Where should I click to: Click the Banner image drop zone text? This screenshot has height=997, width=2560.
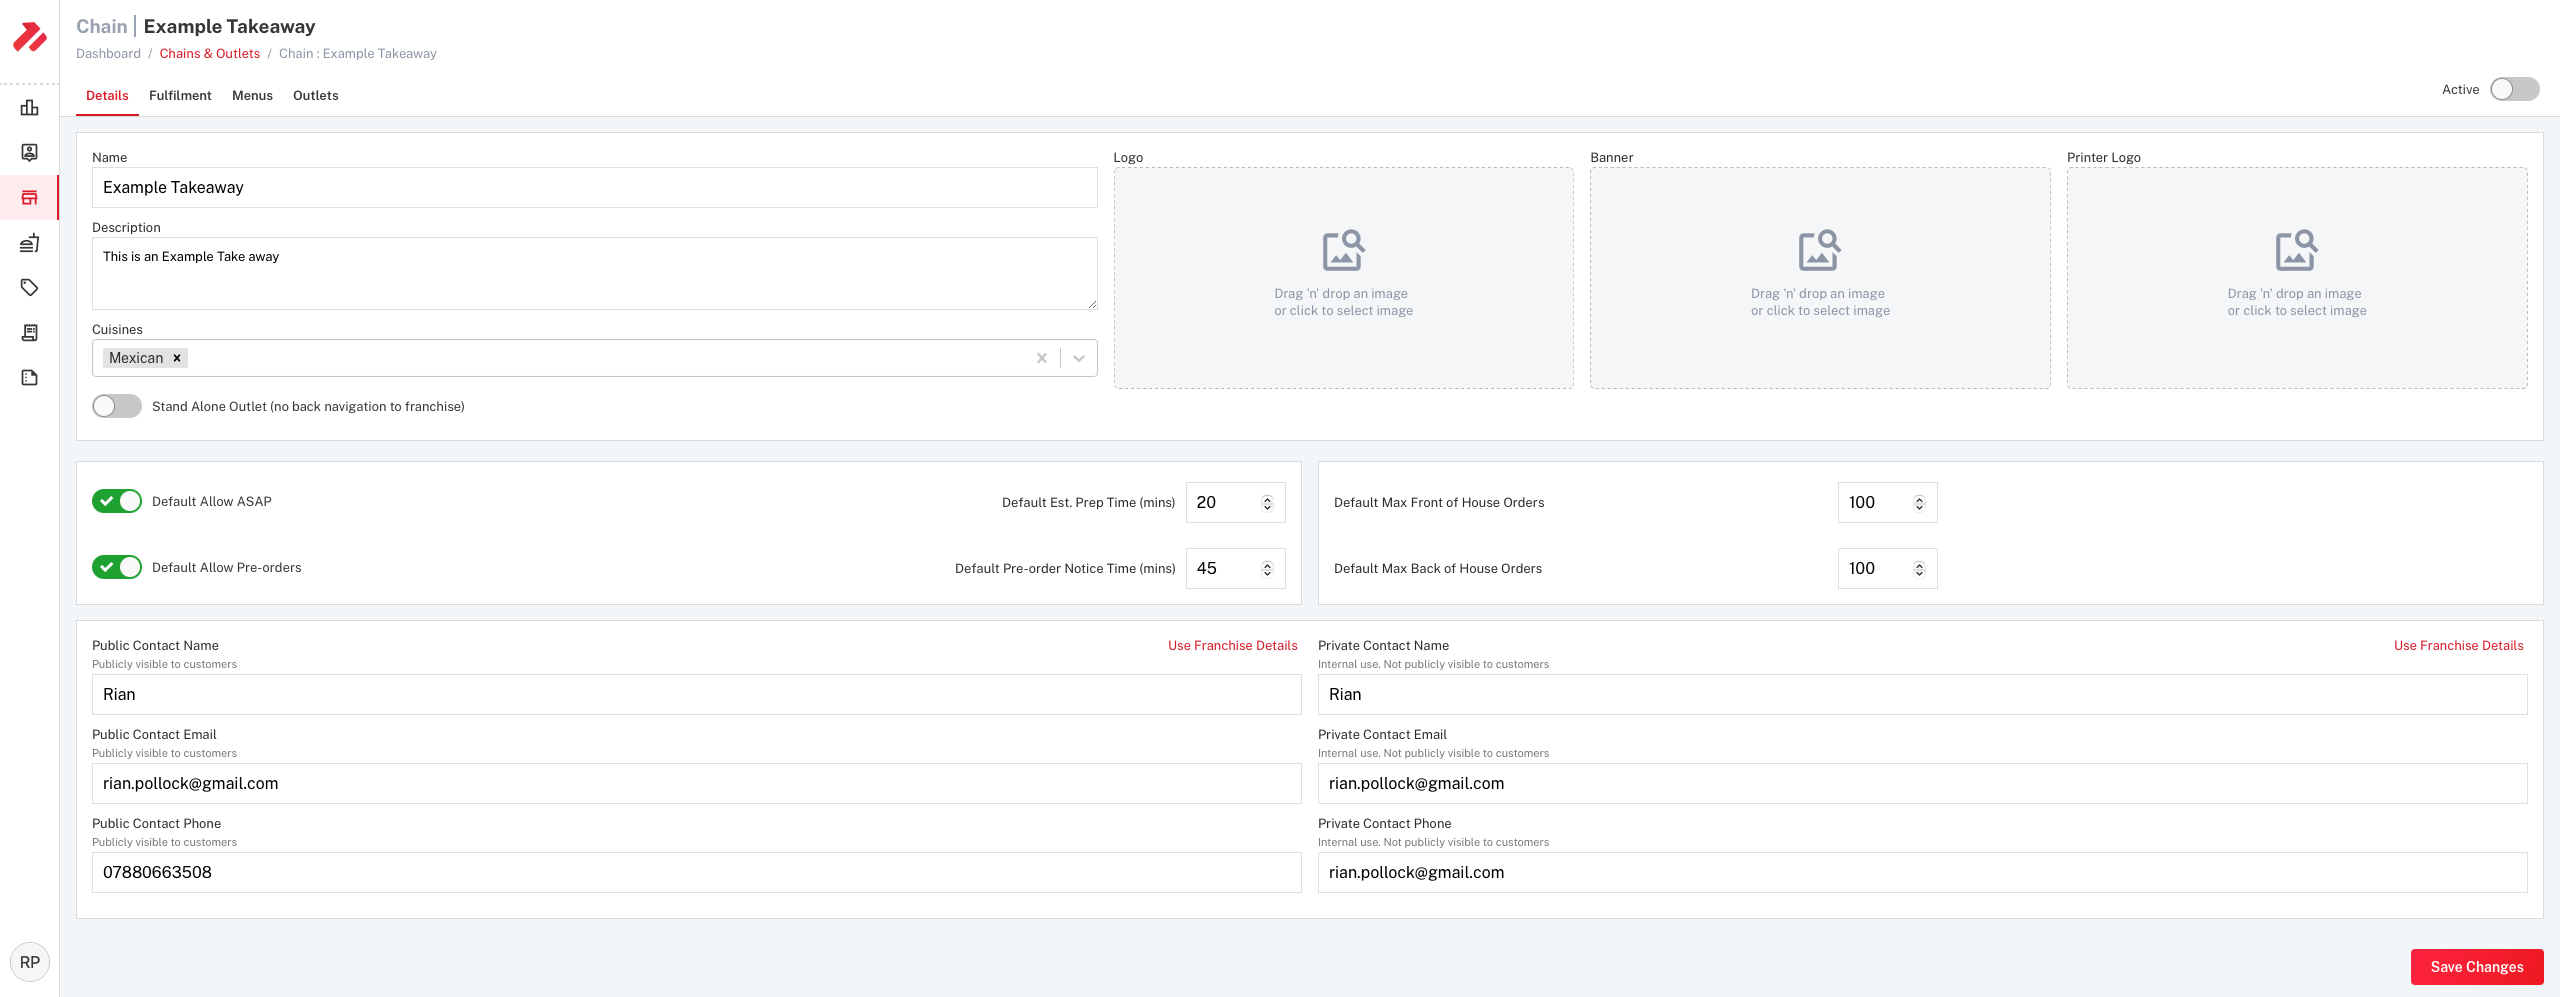coord(1820,302)
